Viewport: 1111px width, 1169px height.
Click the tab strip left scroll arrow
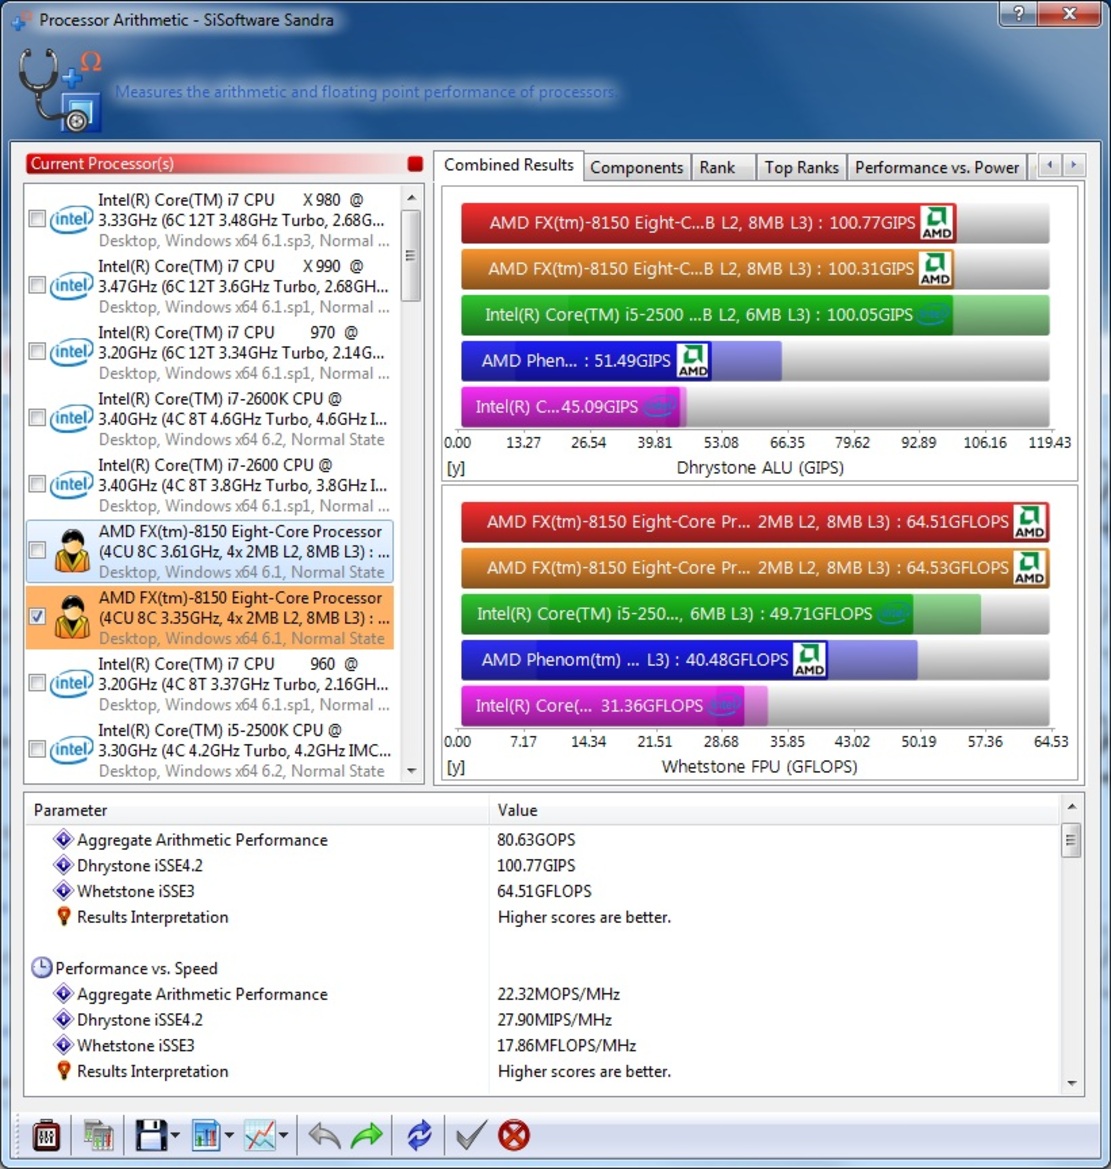(1050, 165)
